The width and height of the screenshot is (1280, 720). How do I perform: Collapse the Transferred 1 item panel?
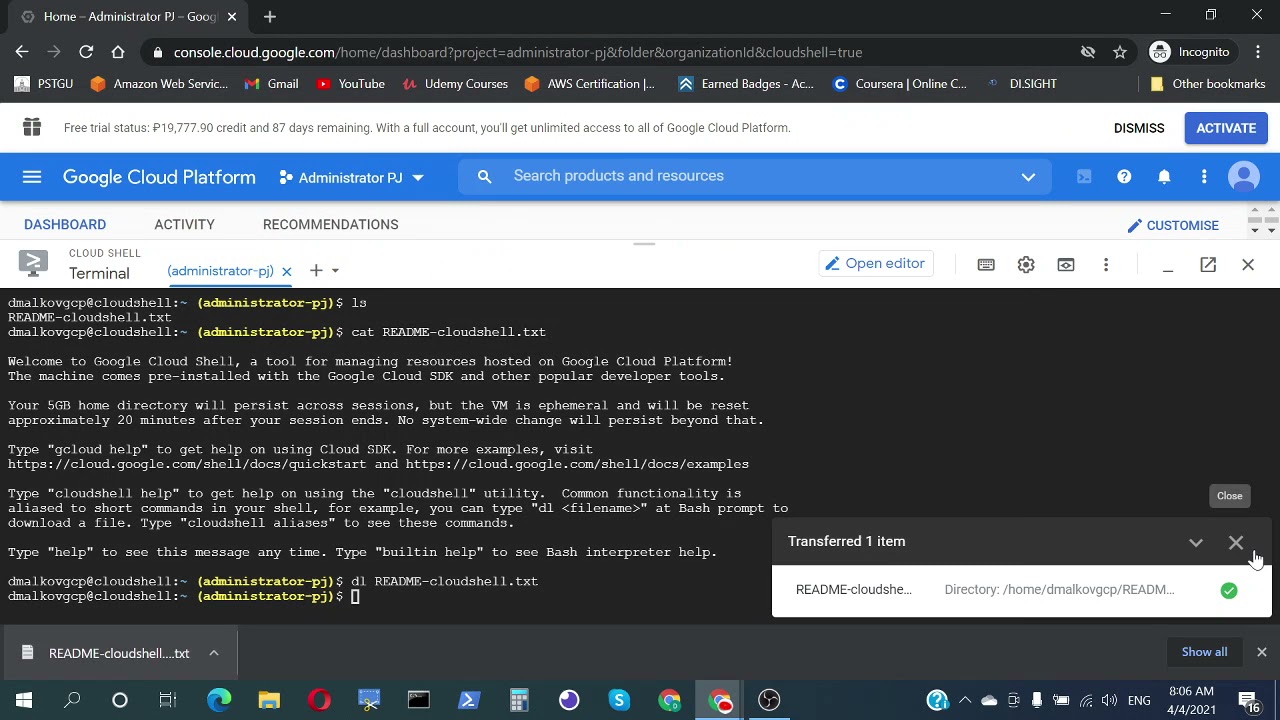coord(1196,542)
